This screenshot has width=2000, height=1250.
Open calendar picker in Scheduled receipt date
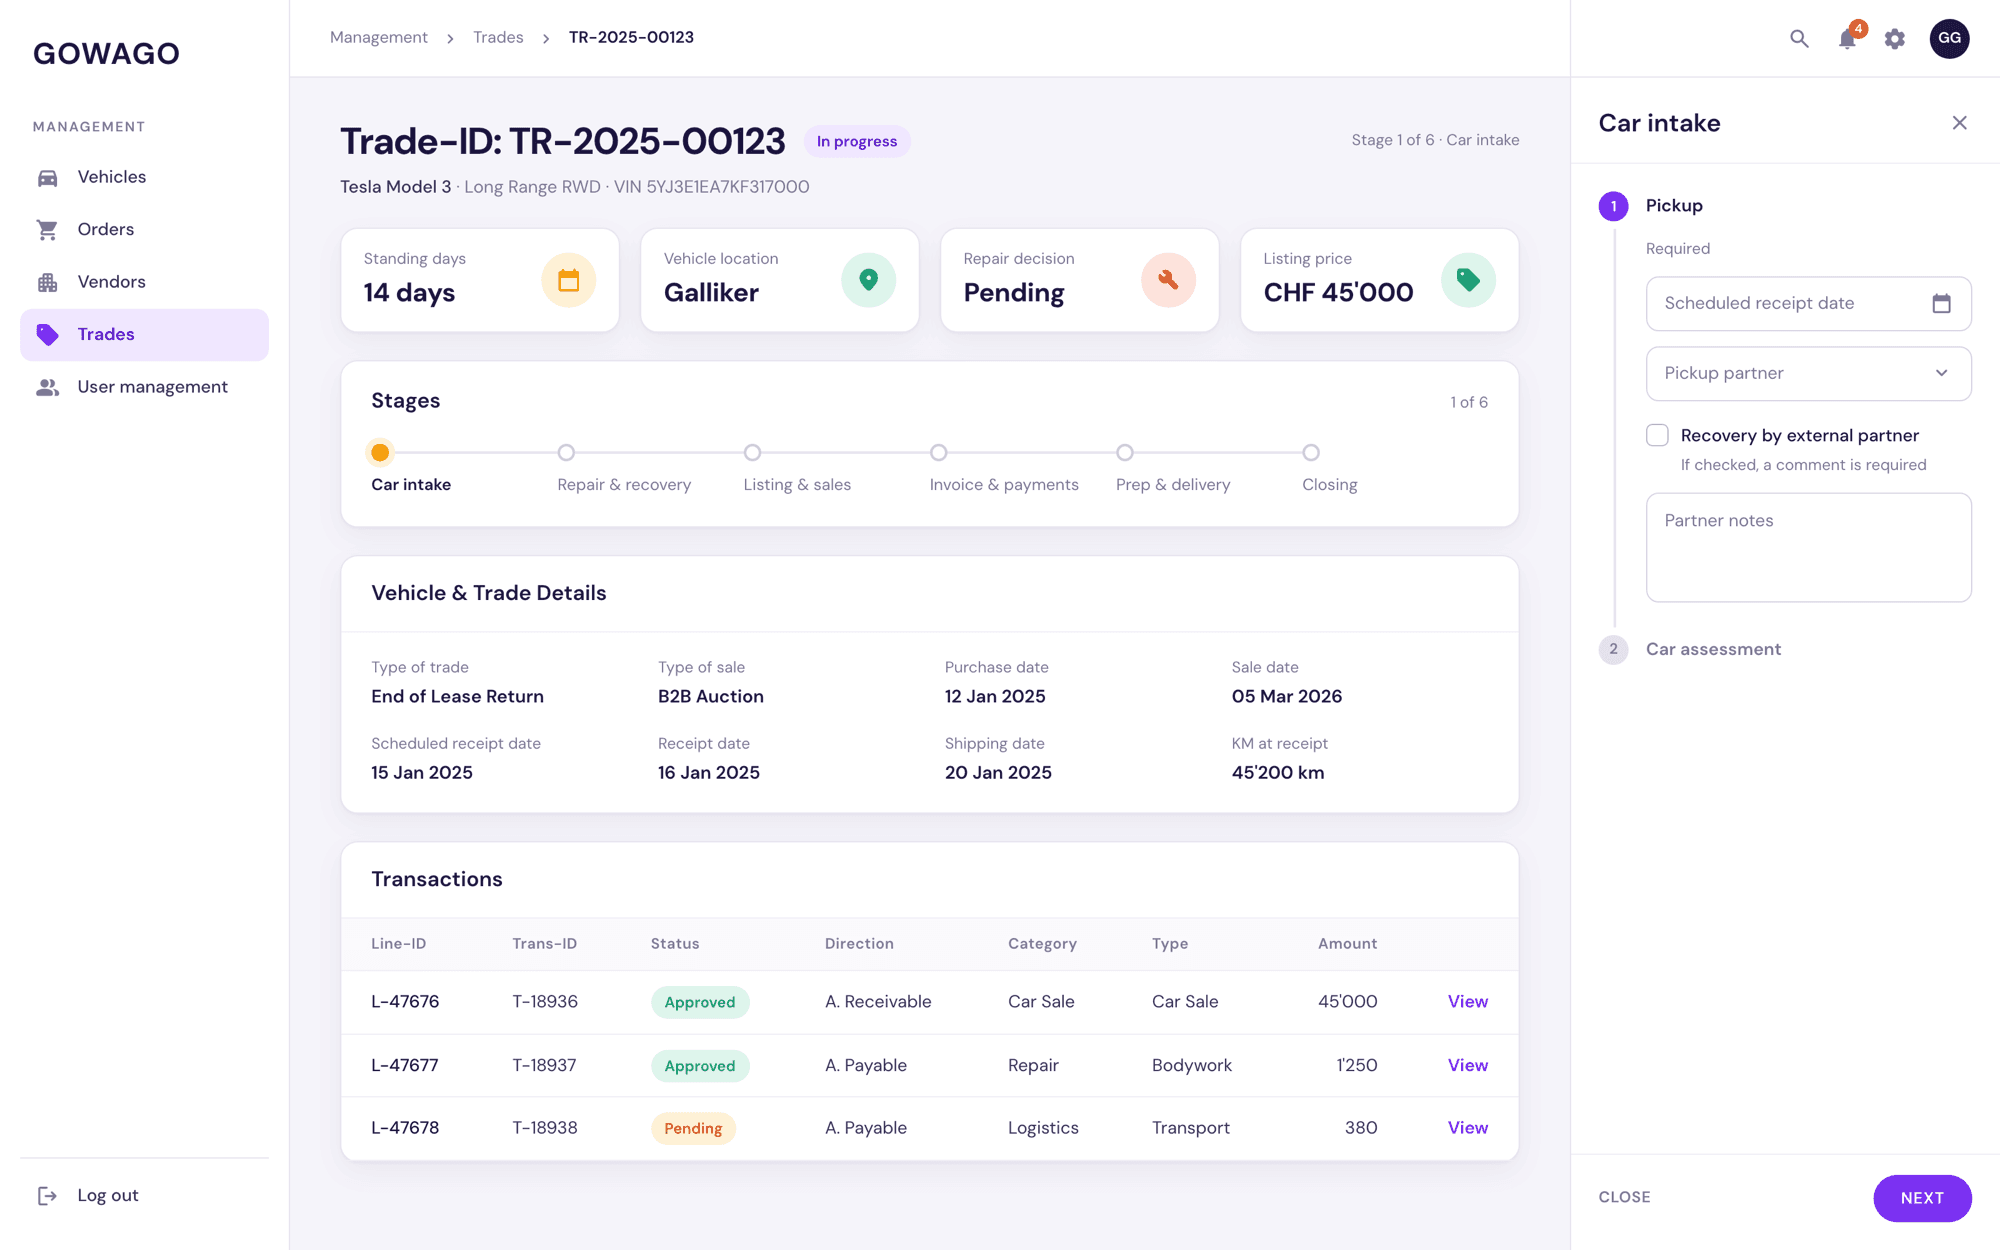click(1941, 303)
